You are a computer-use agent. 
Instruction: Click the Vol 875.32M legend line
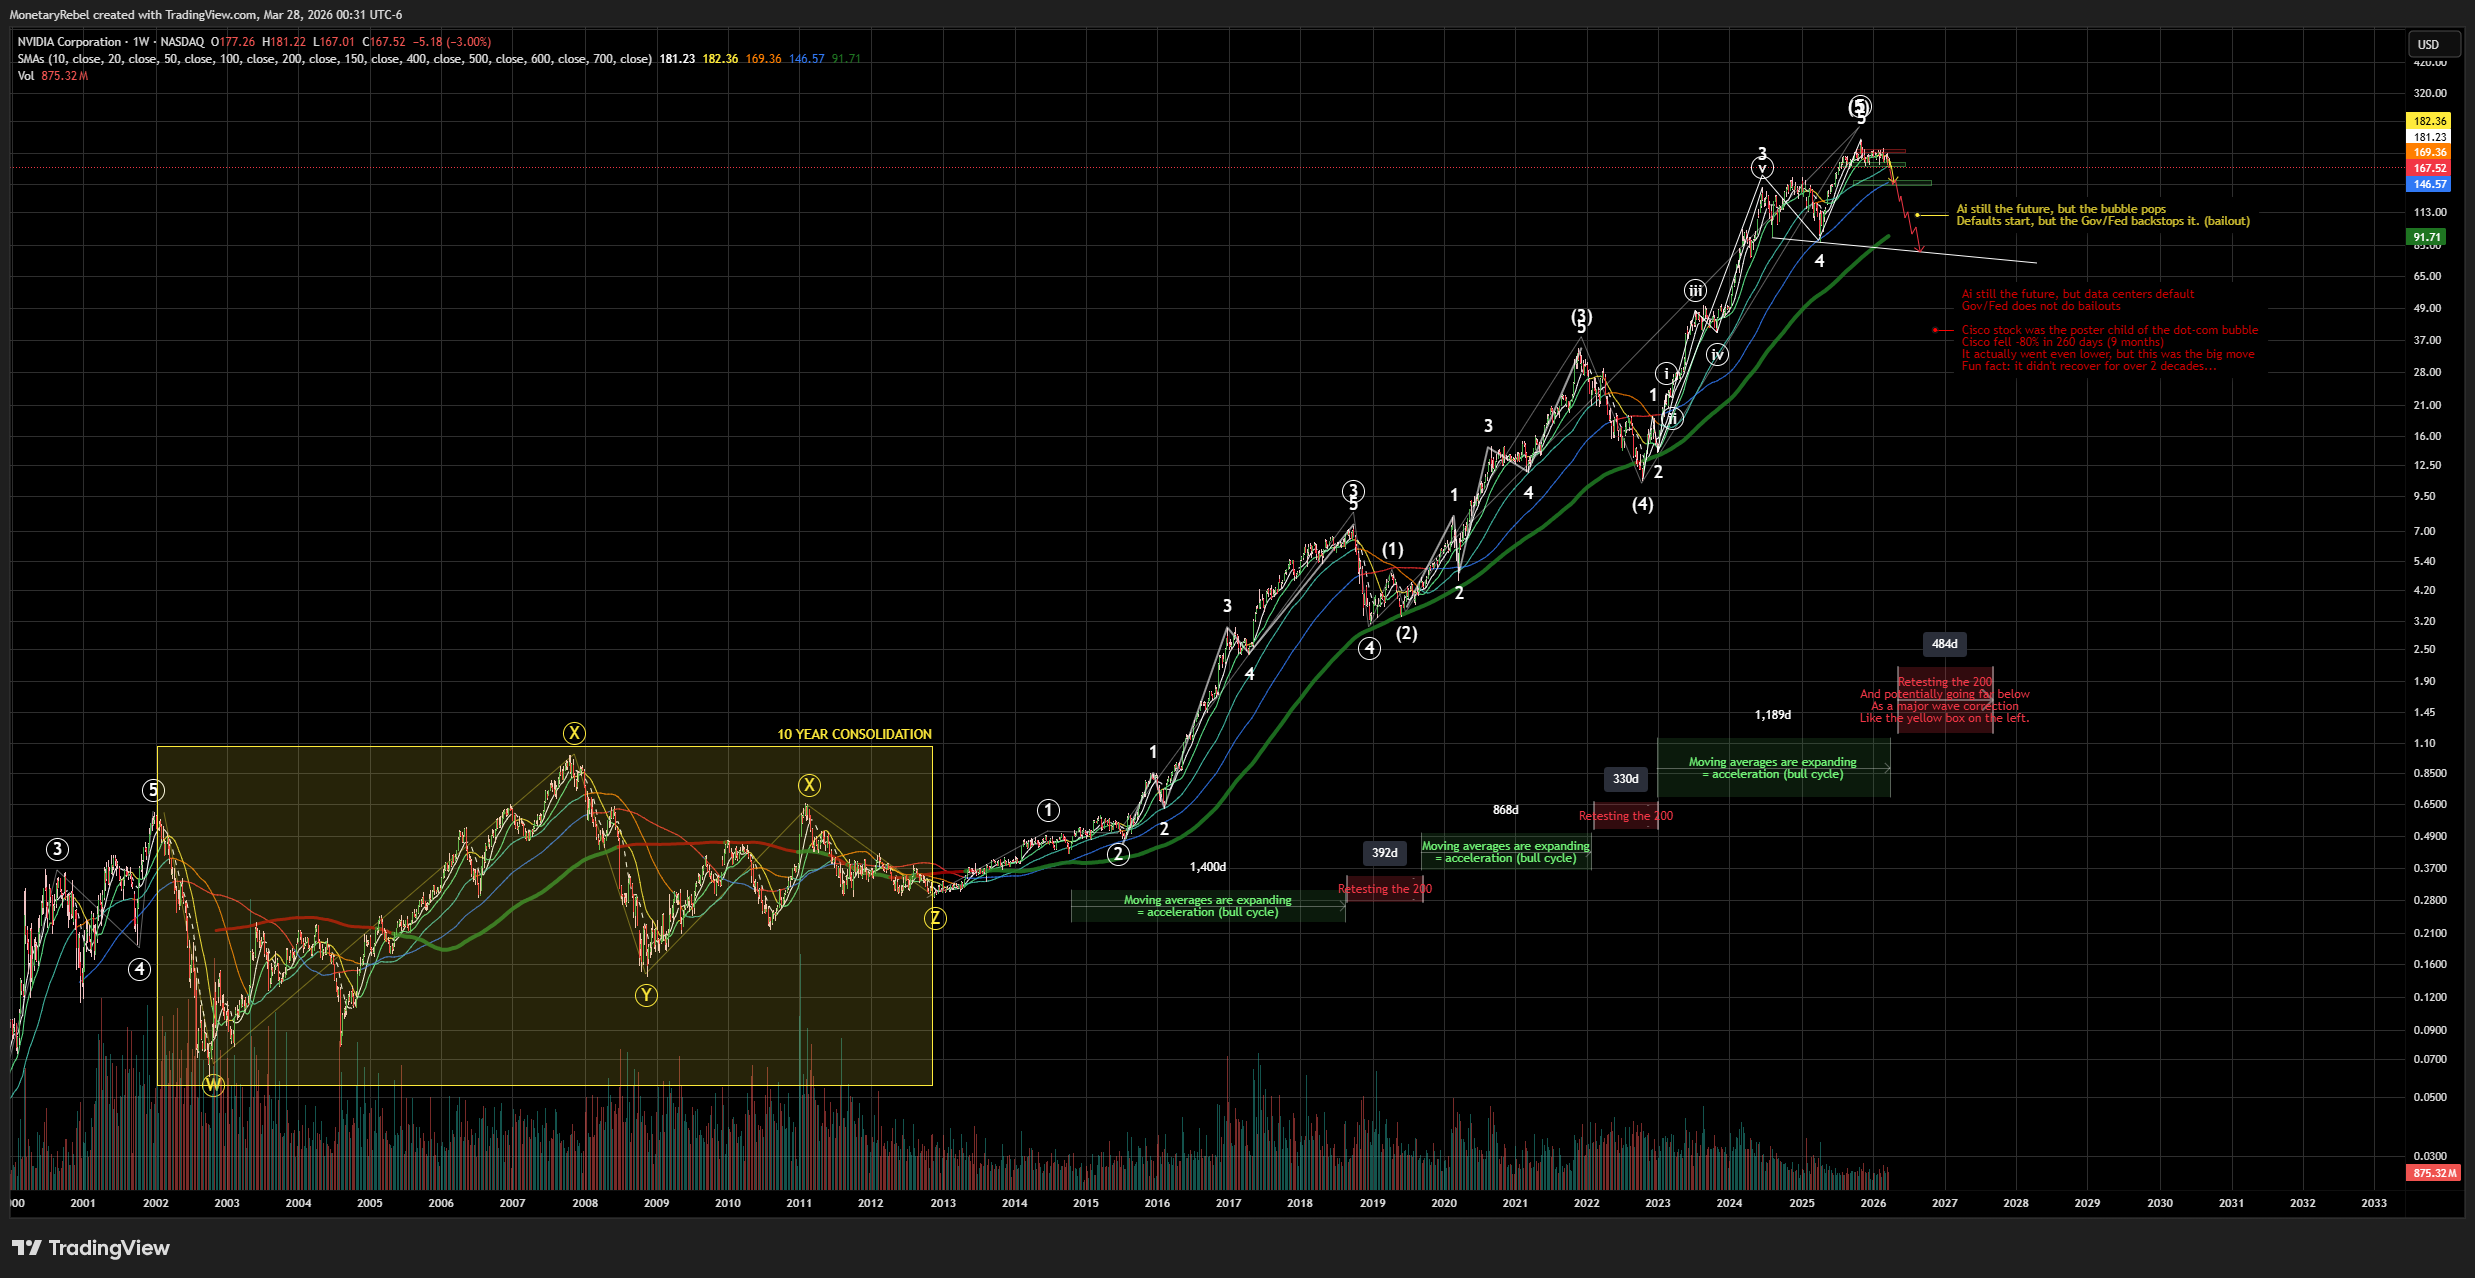pyautogui.click(x=52, y=76)
